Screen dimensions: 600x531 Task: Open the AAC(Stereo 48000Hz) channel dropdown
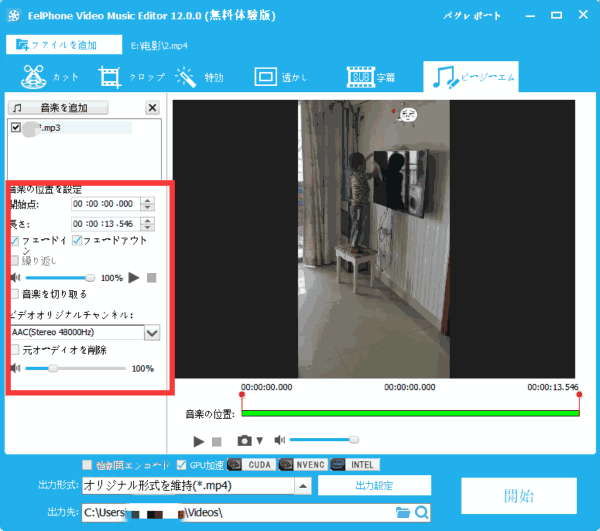(152, 333)
